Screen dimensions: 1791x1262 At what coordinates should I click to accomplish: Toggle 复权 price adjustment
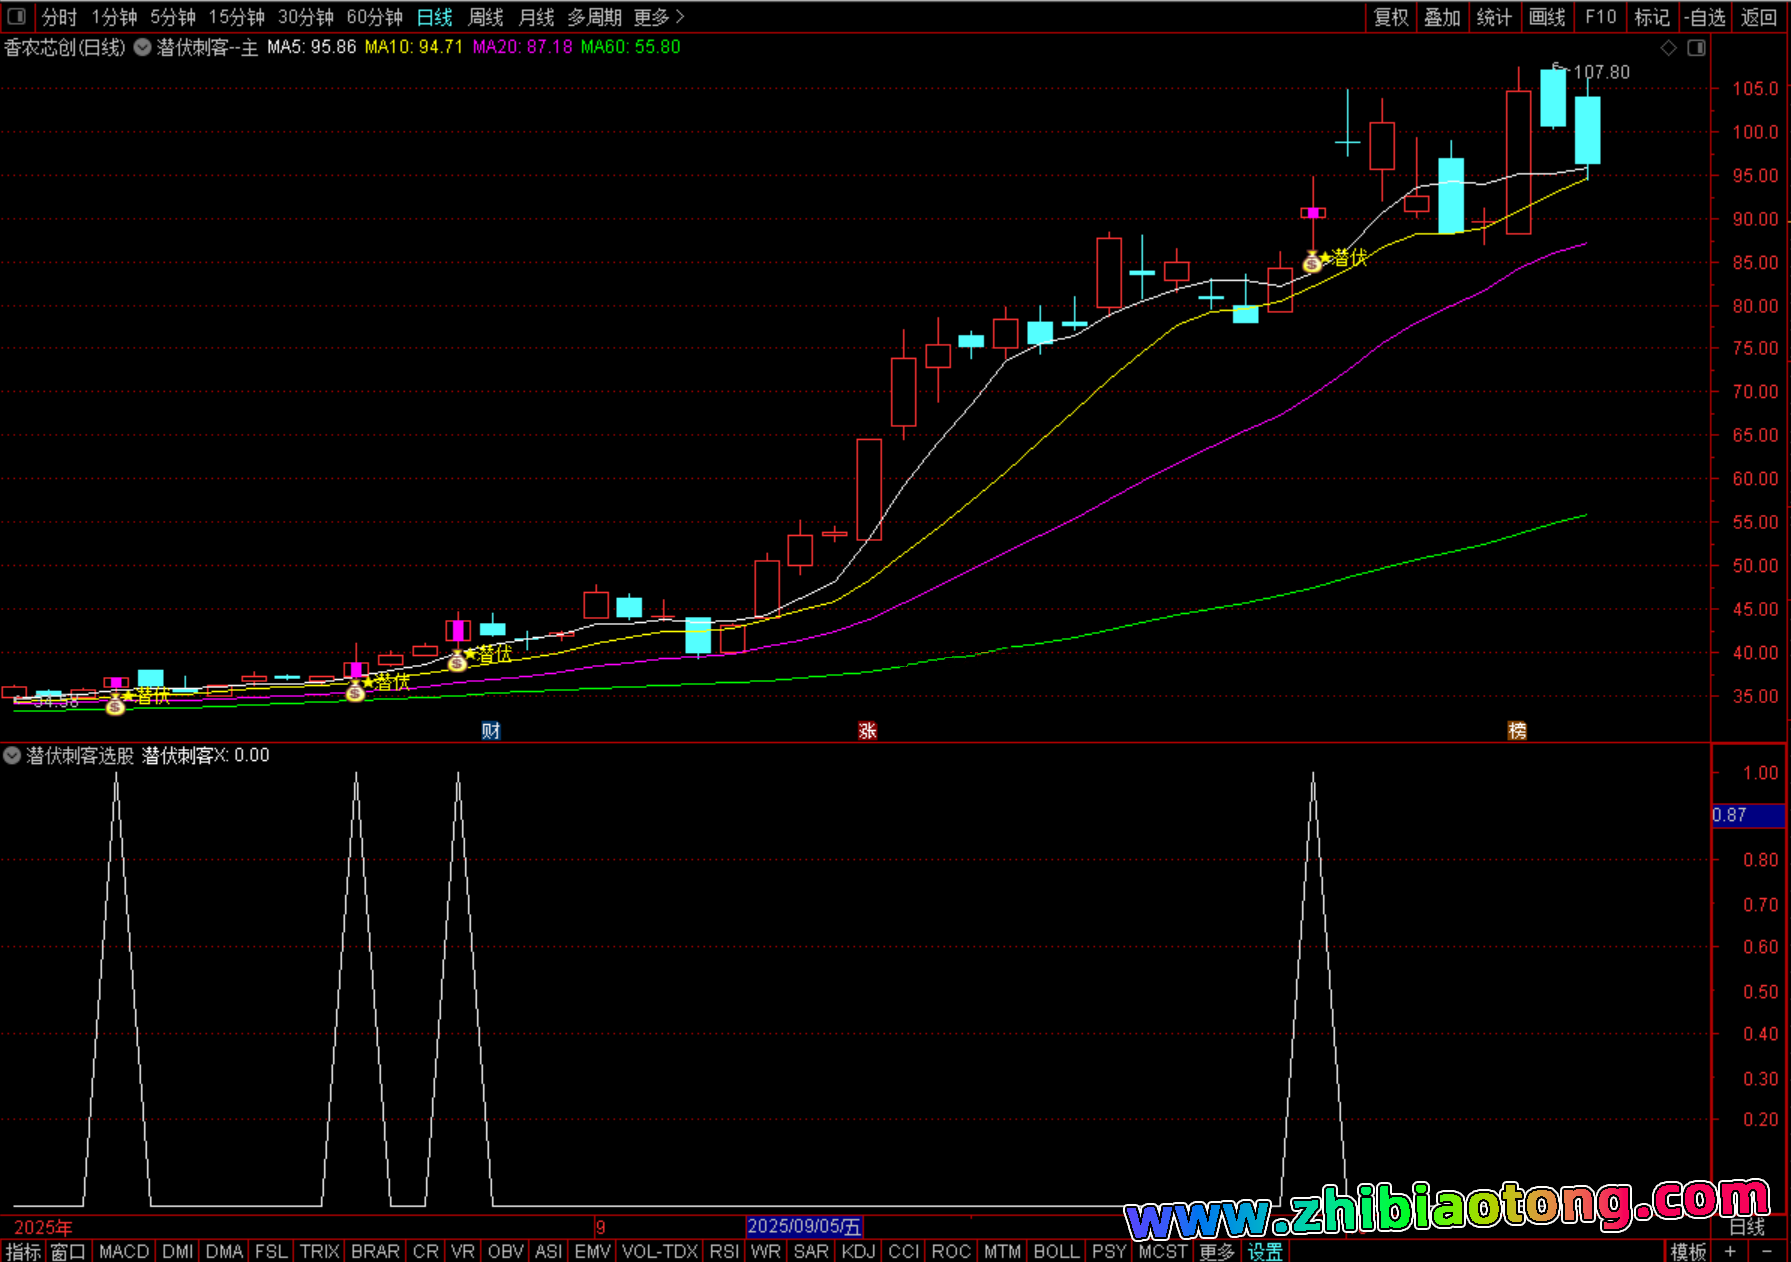1391,17
